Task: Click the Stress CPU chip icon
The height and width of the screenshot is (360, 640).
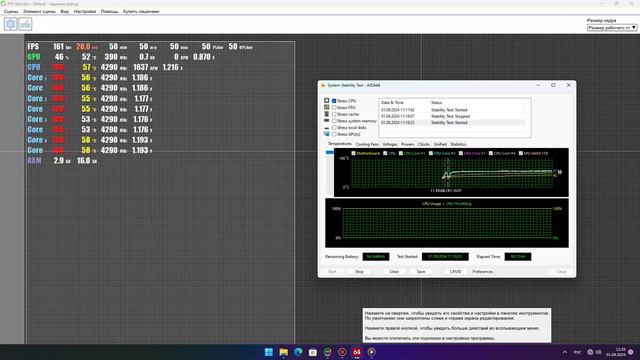Action: [x=327, y=100]
